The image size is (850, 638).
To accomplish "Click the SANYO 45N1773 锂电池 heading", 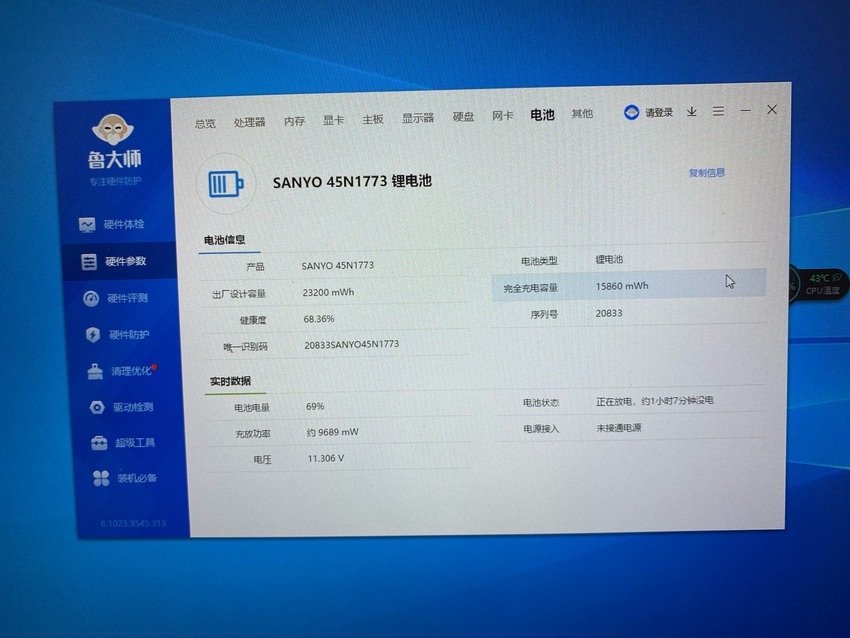I will [x=352, y=181].
